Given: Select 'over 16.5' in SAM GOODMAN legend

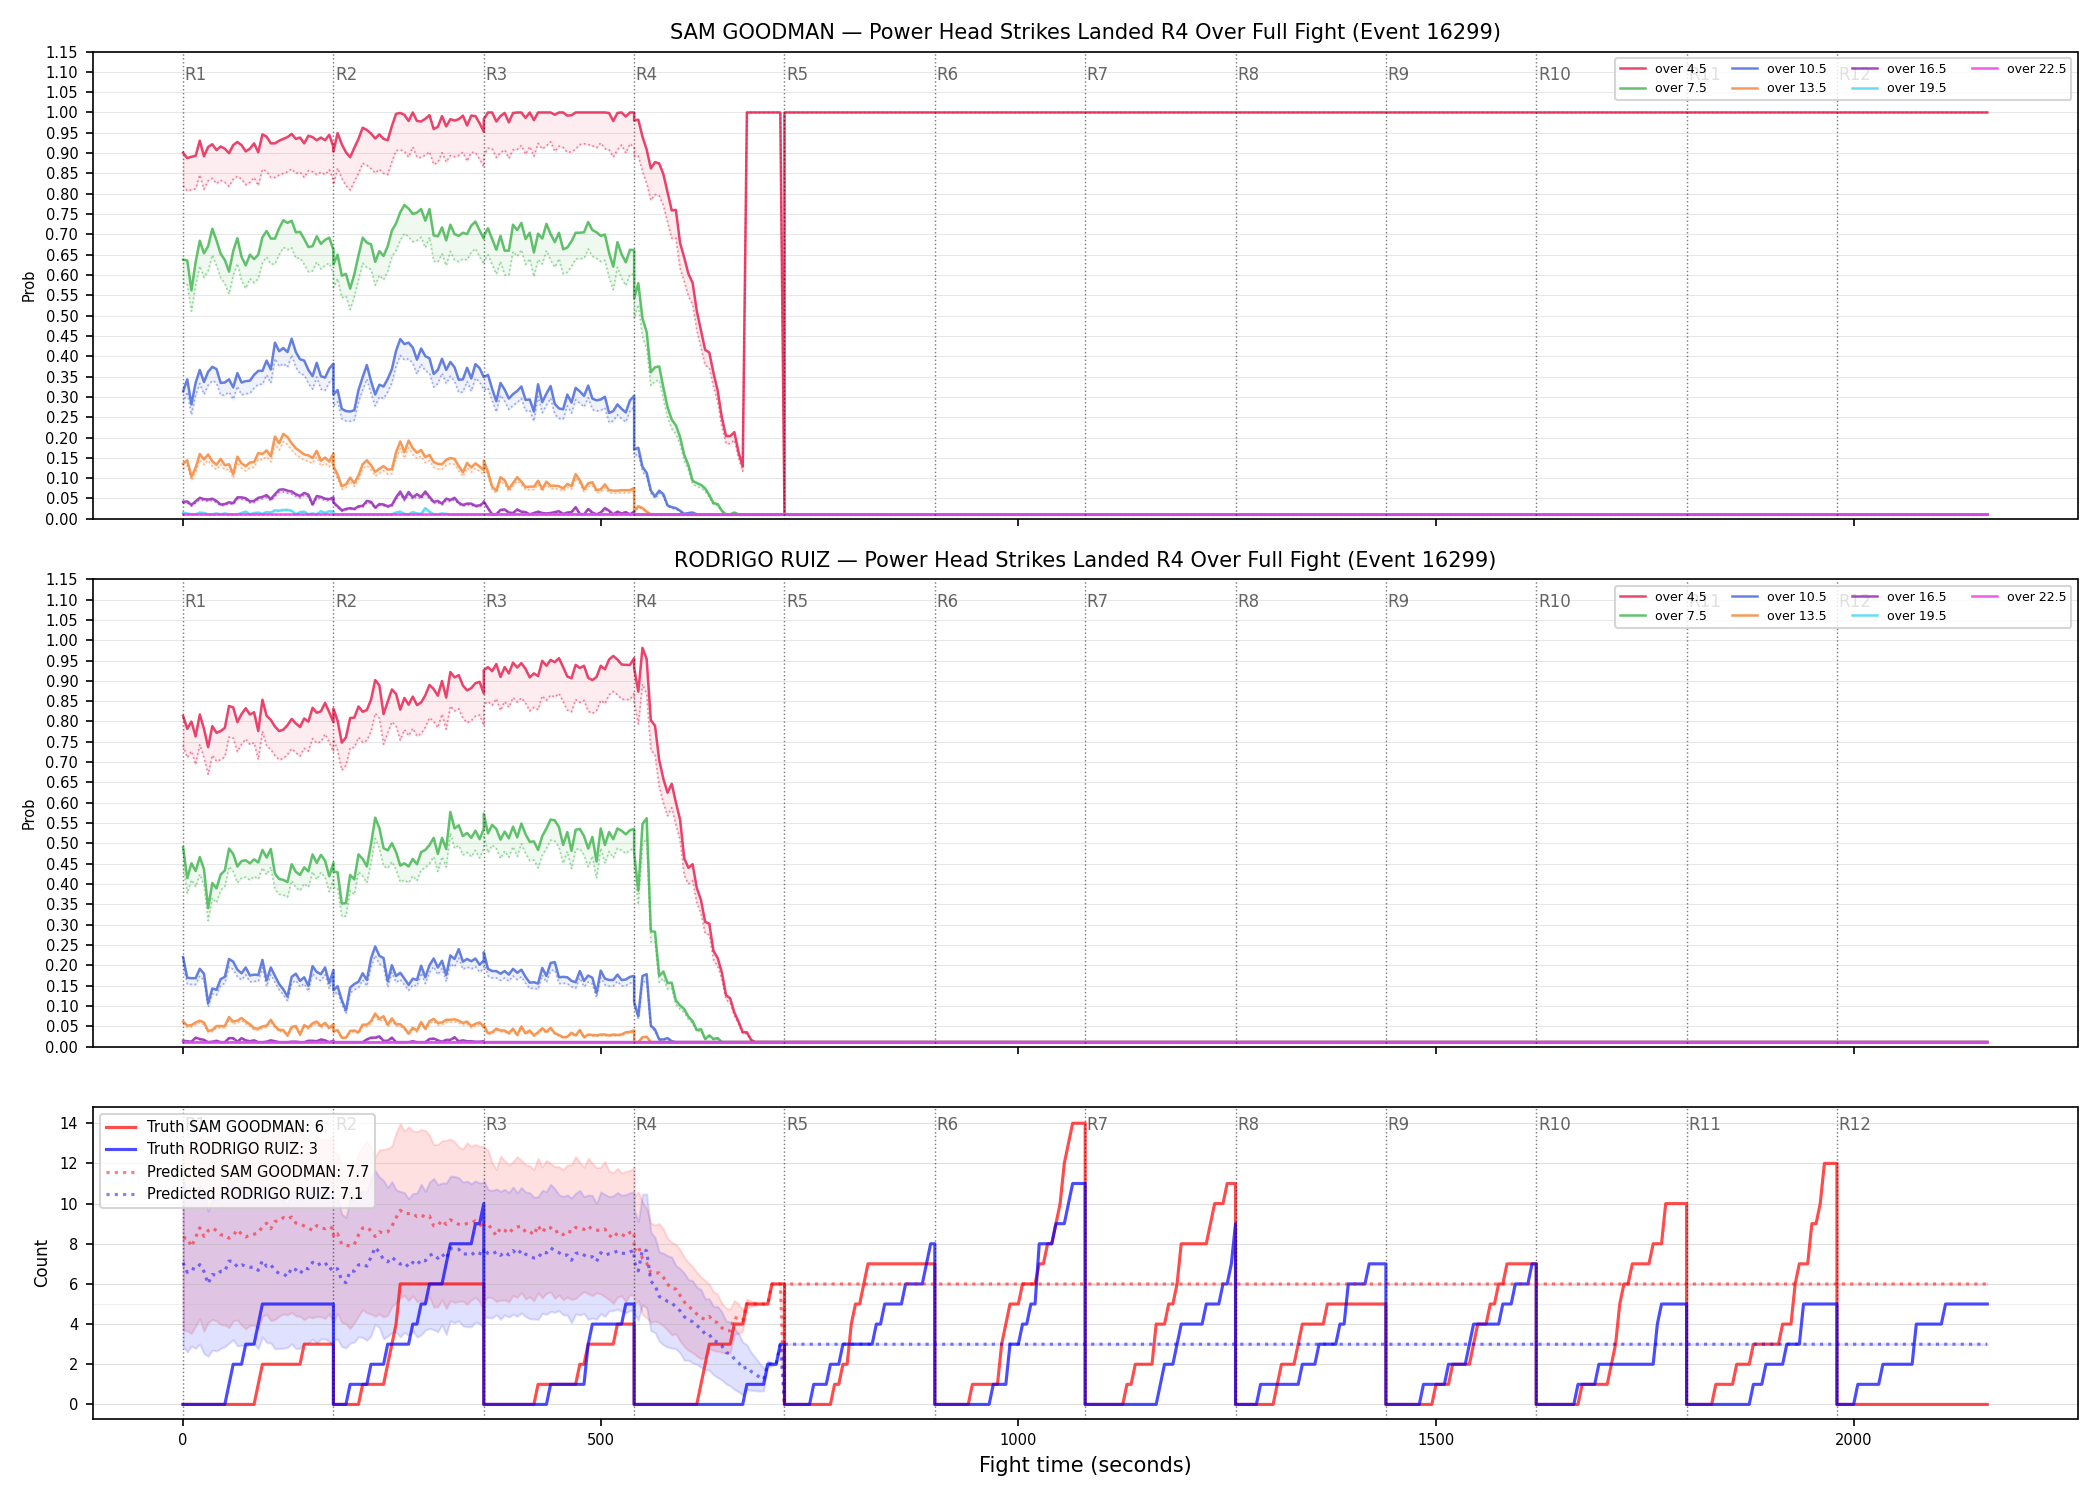Looking at the screenshot, I should tap(1899, 69).
